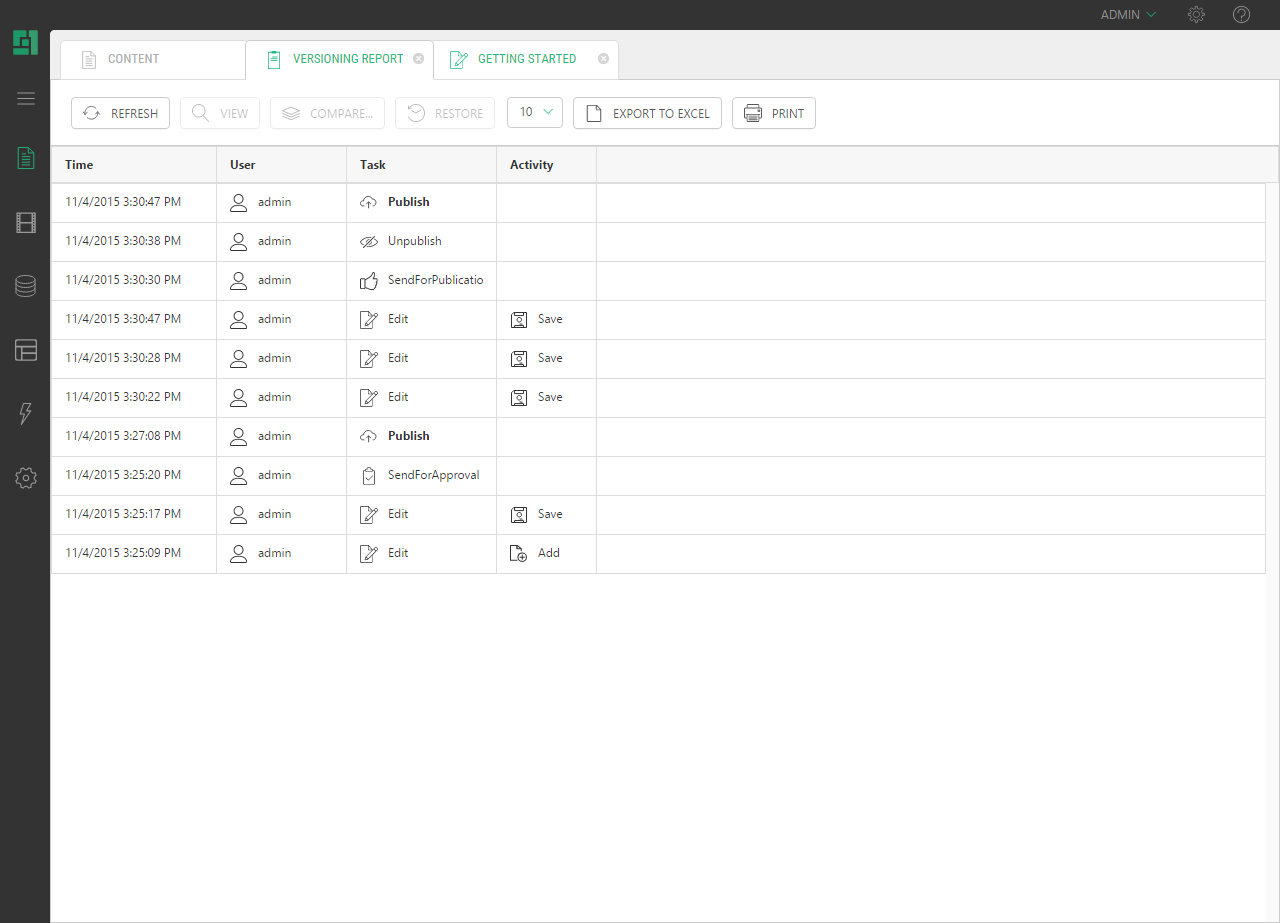Open the Media film strip icon
Screen dimensions: 1280x923
coord(26,223)
